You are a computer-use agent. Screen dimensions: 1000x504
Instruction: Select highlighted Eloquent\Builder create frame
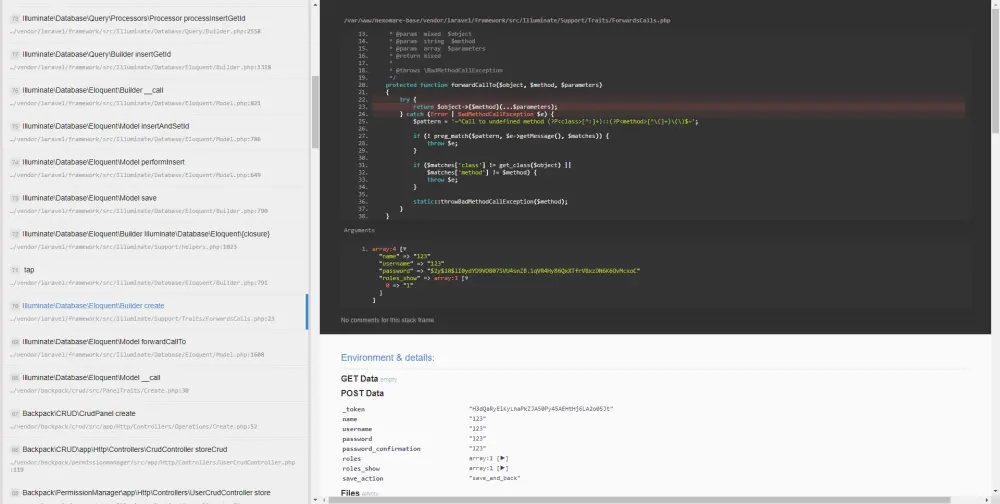[156, 312]
